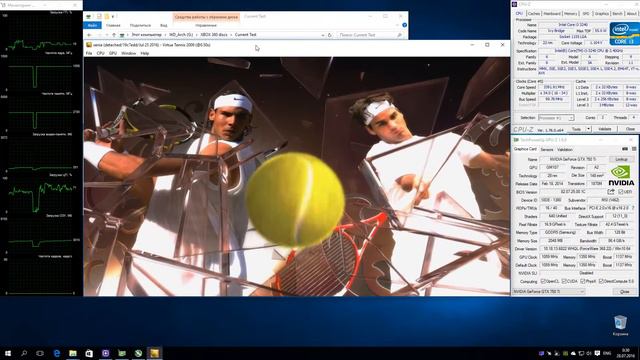This screenshot has height=360, width=640.
Task: Switch to the active Xenia taskbar icon
Action: 154,353
